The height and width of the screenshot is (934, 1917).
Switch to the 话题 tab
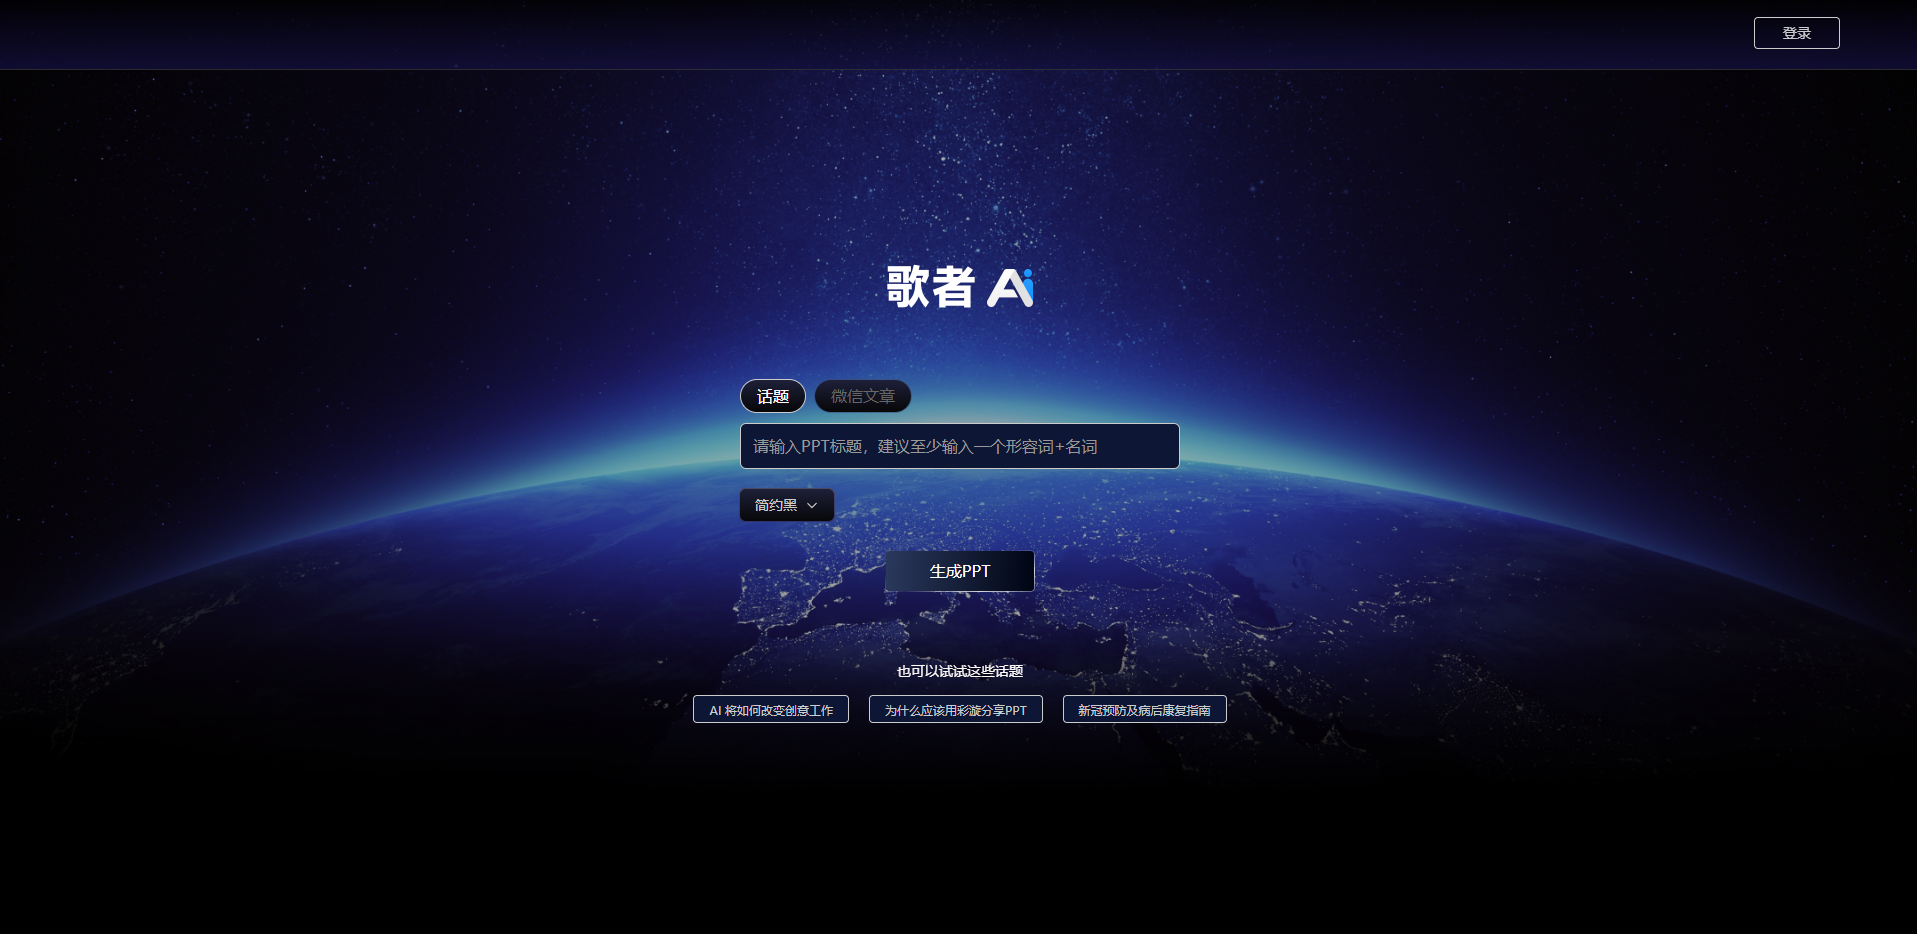tap(772, 397)
